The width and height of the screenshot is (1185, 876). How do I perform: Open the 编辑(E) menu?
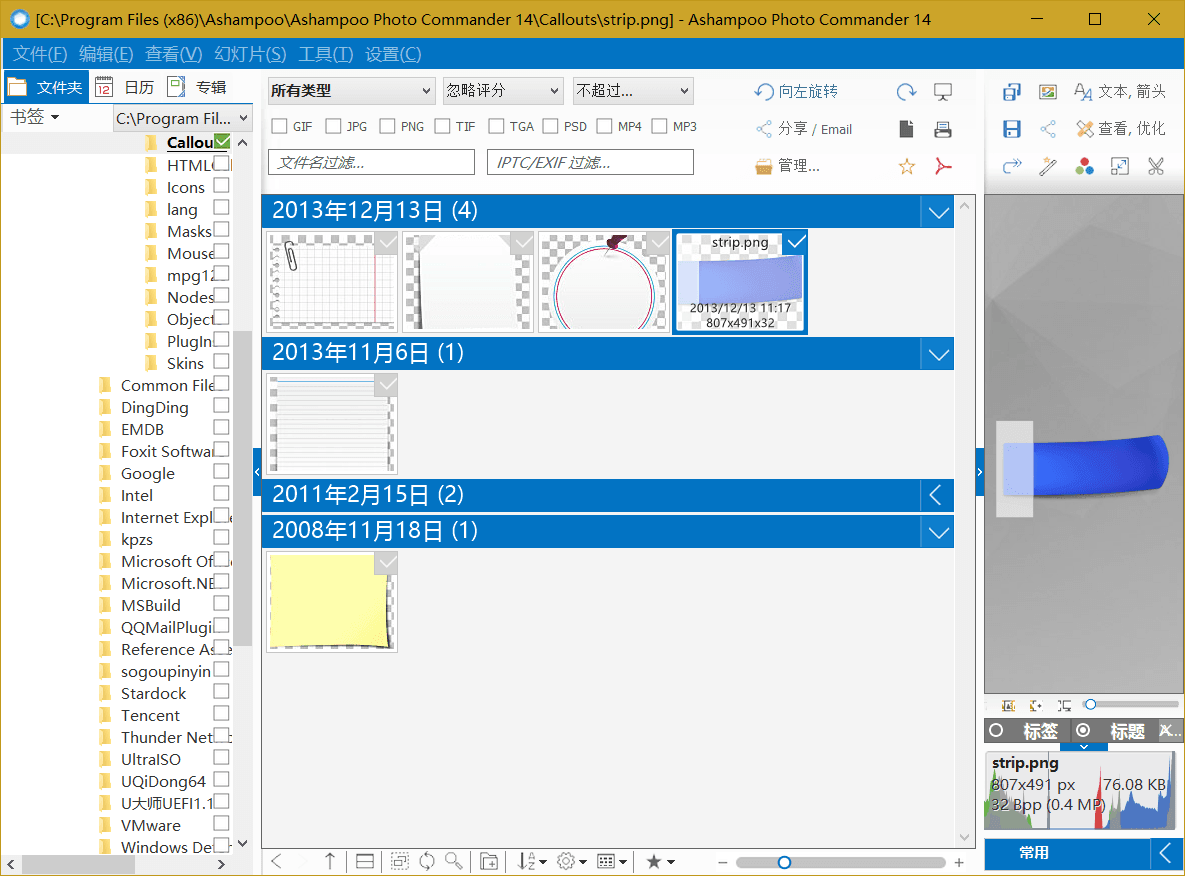(106, 54)
